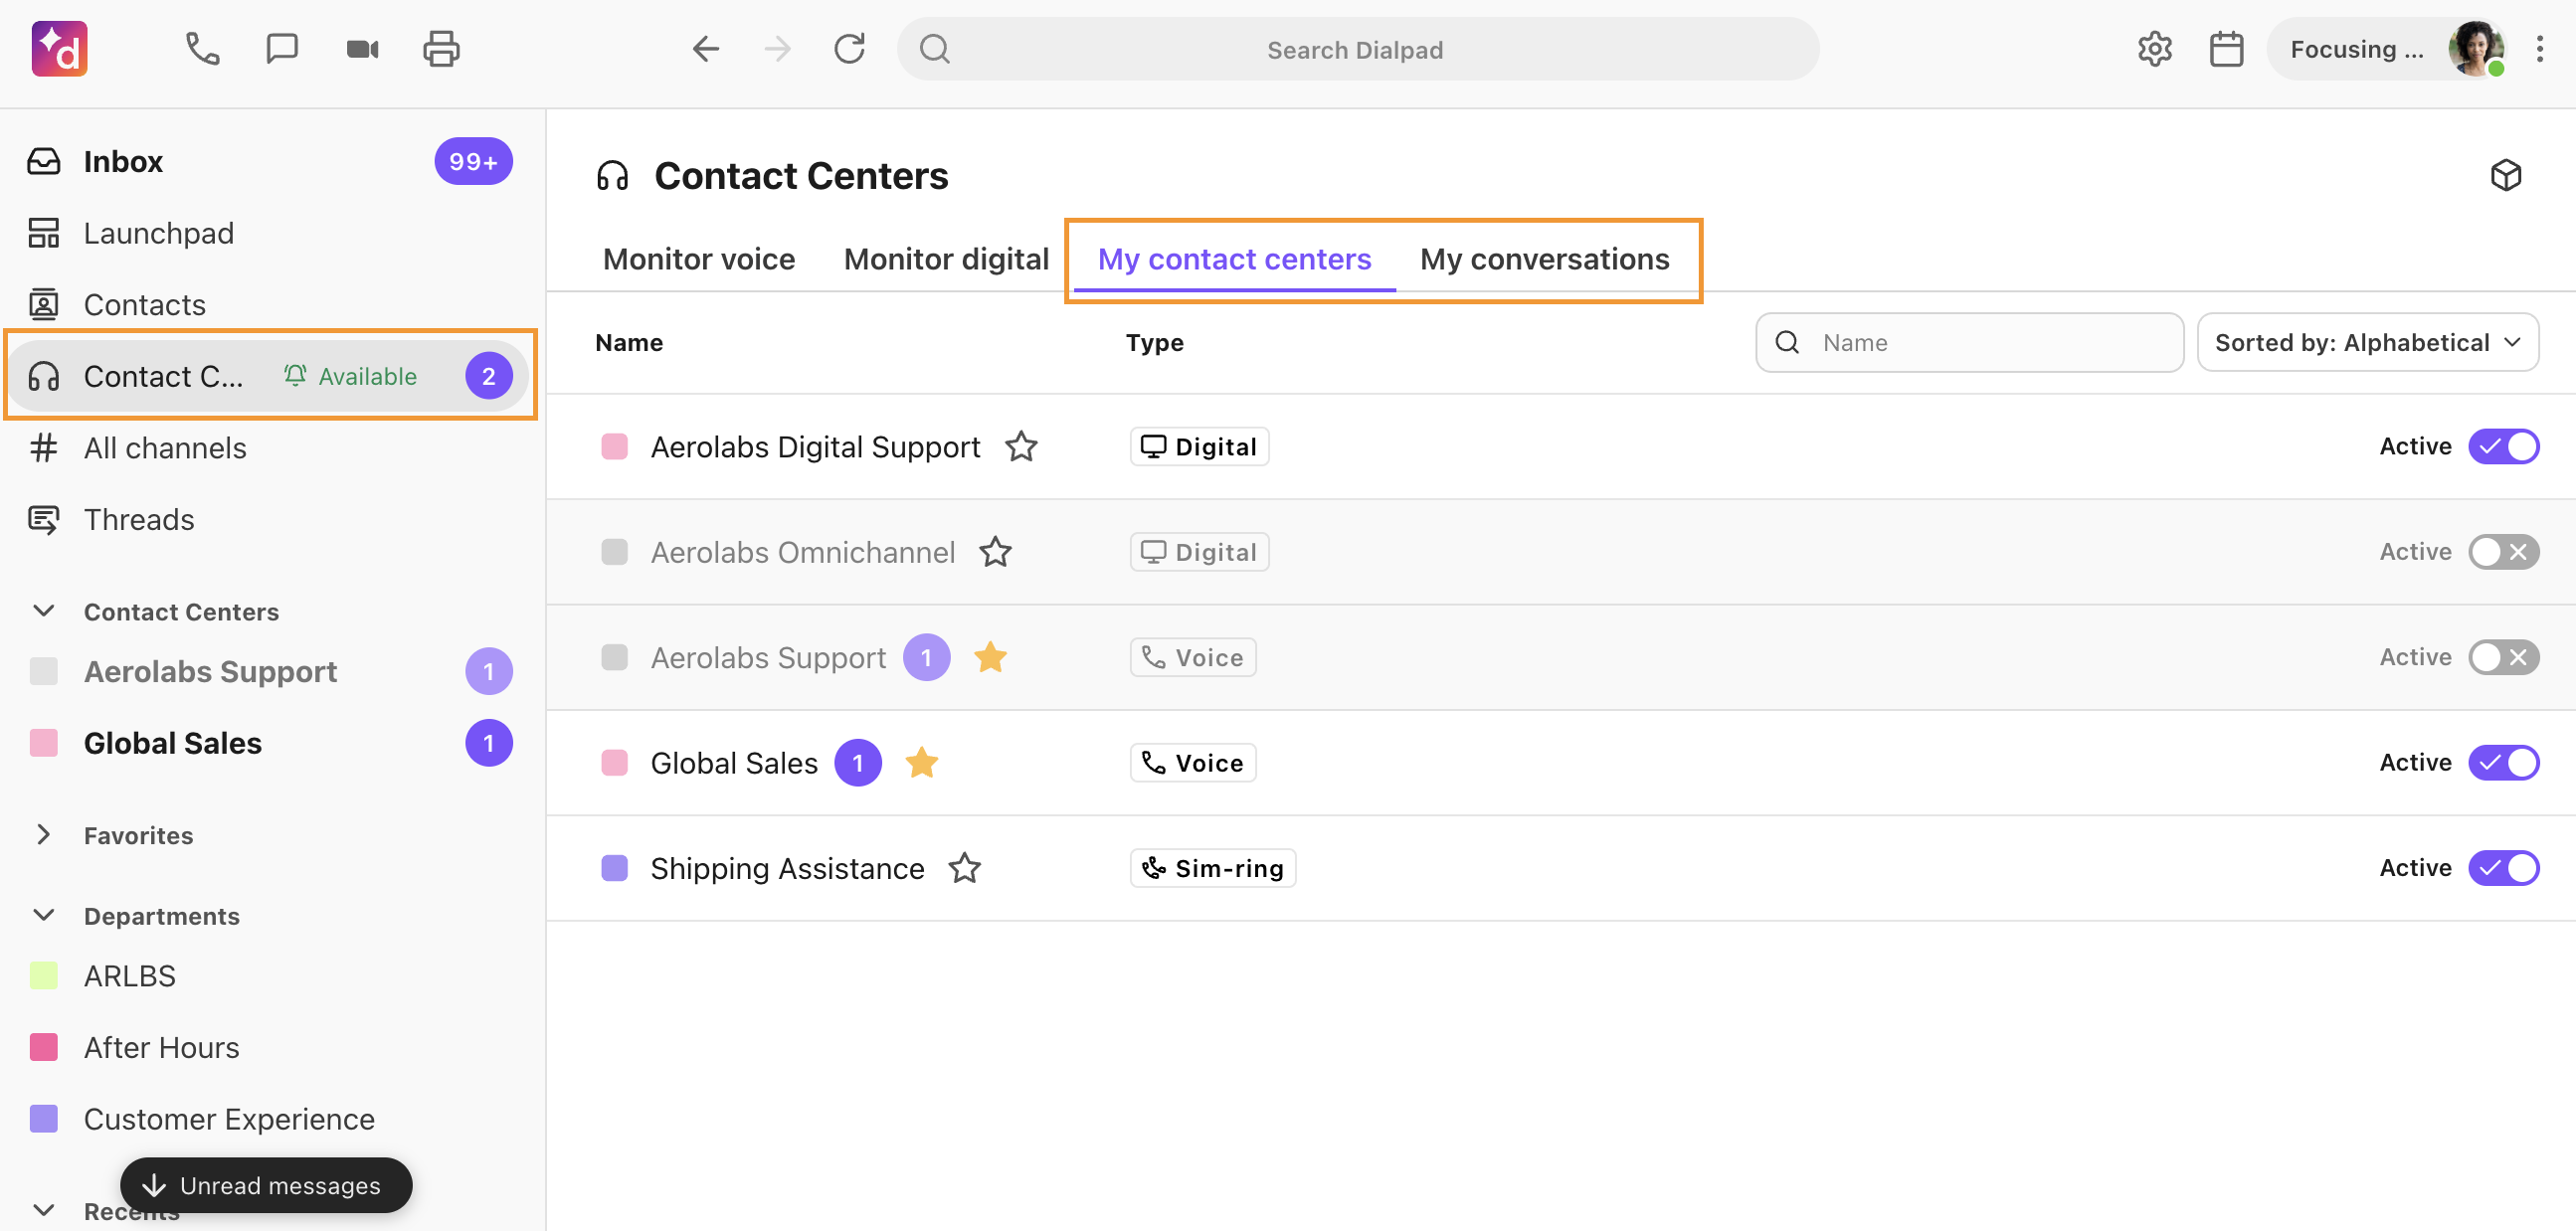Open Customer Experience department

pyautogui.click(x=270, y=1119)
